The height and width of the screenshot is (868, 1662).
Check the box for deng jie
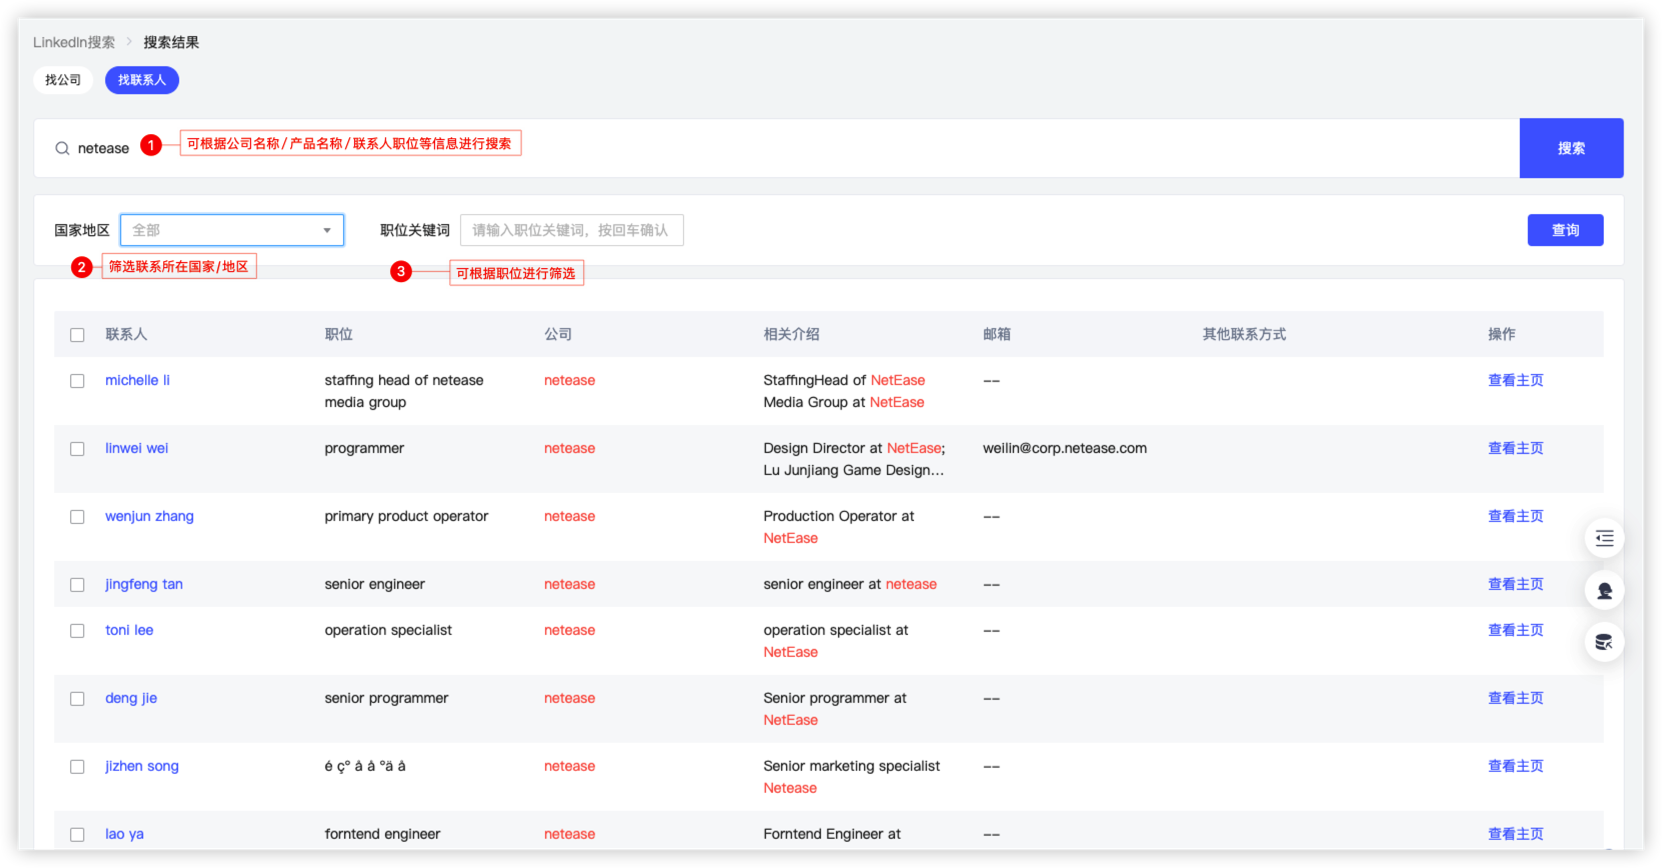[x=77, y=699]
